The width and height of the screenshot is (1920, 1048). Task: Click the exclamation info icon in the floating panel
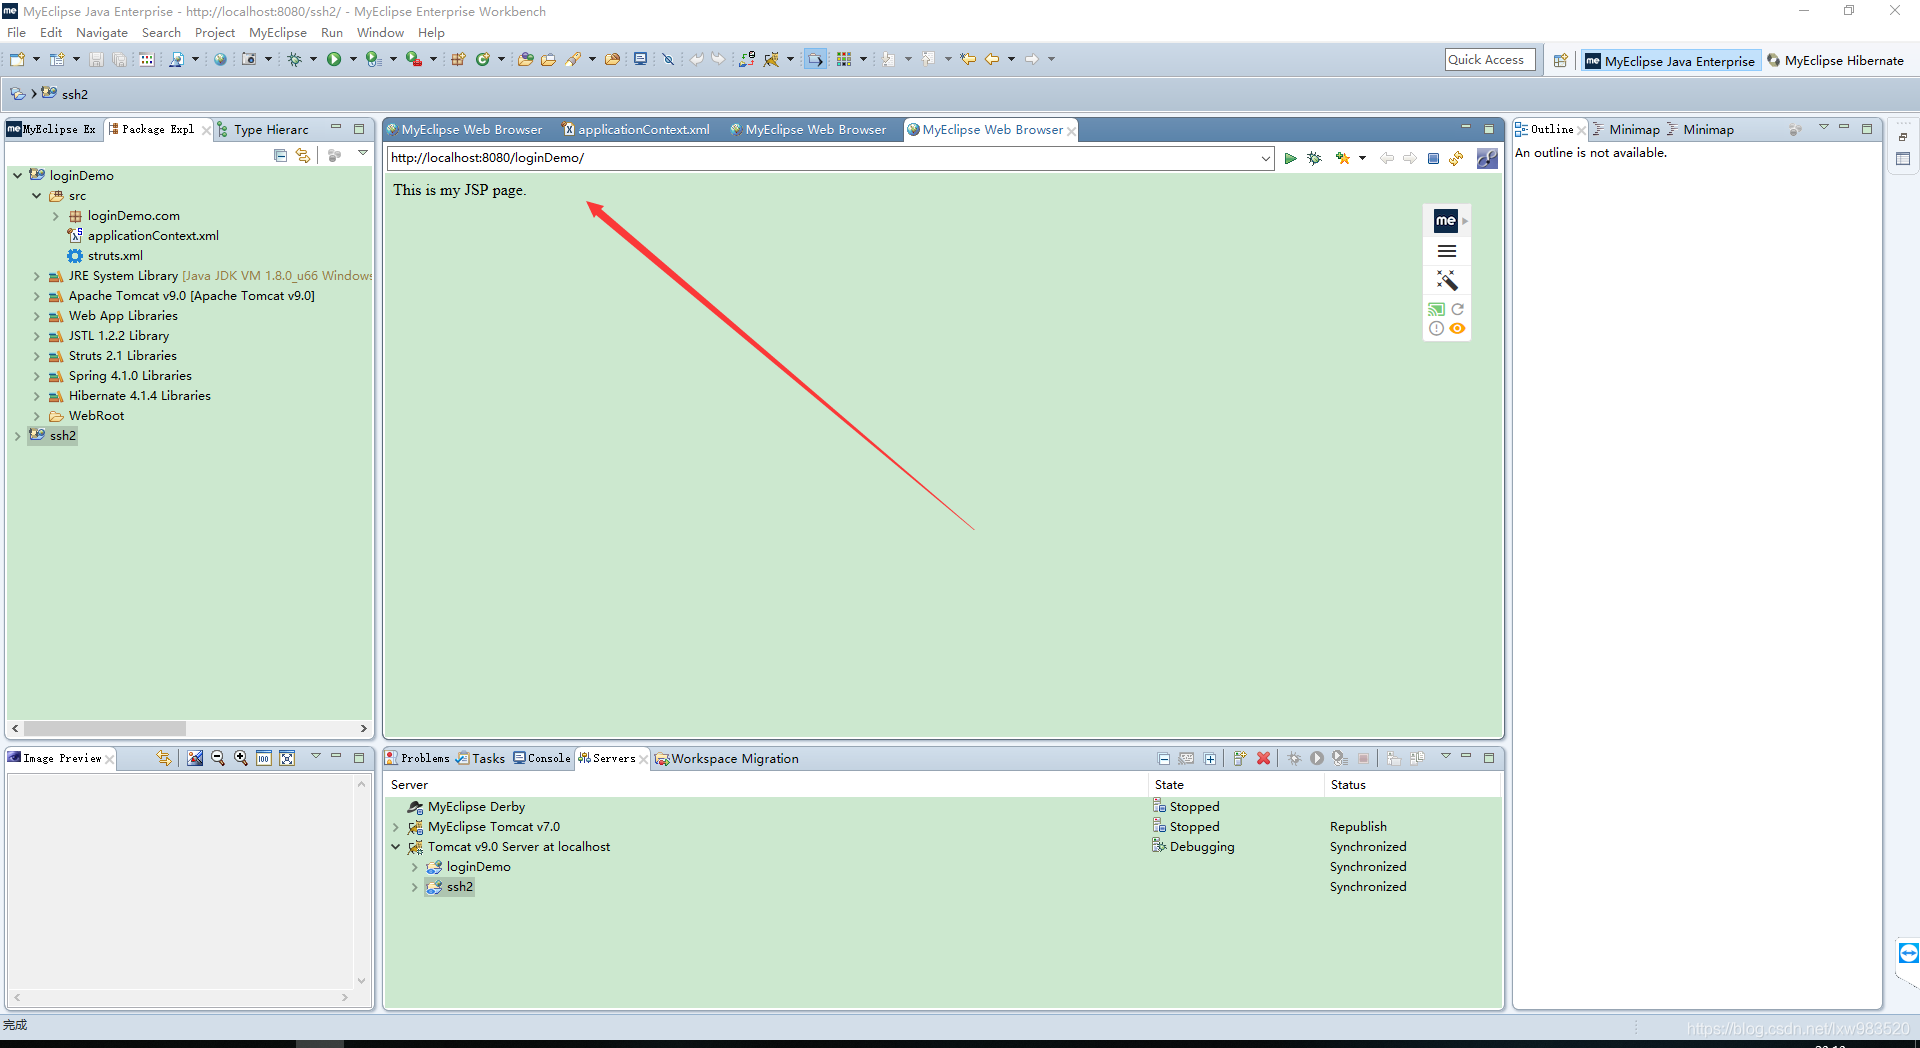1436,328
